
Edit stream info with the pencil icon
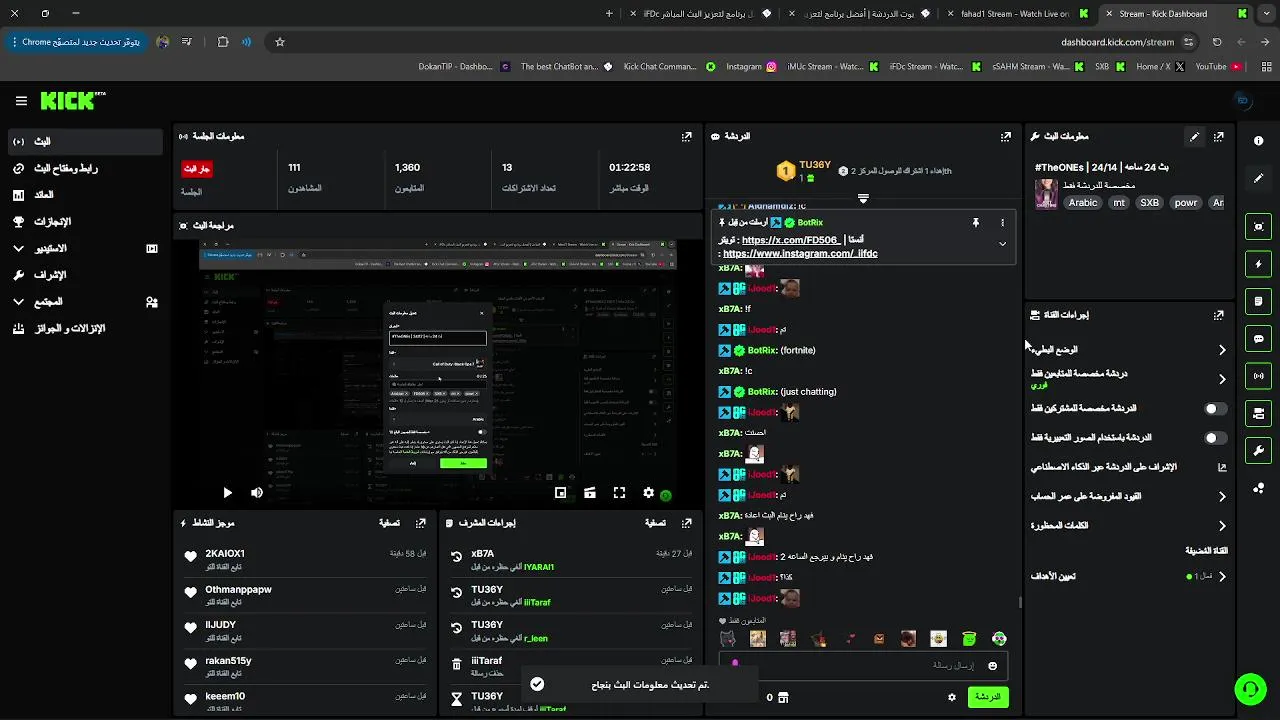click(1194, 136)
